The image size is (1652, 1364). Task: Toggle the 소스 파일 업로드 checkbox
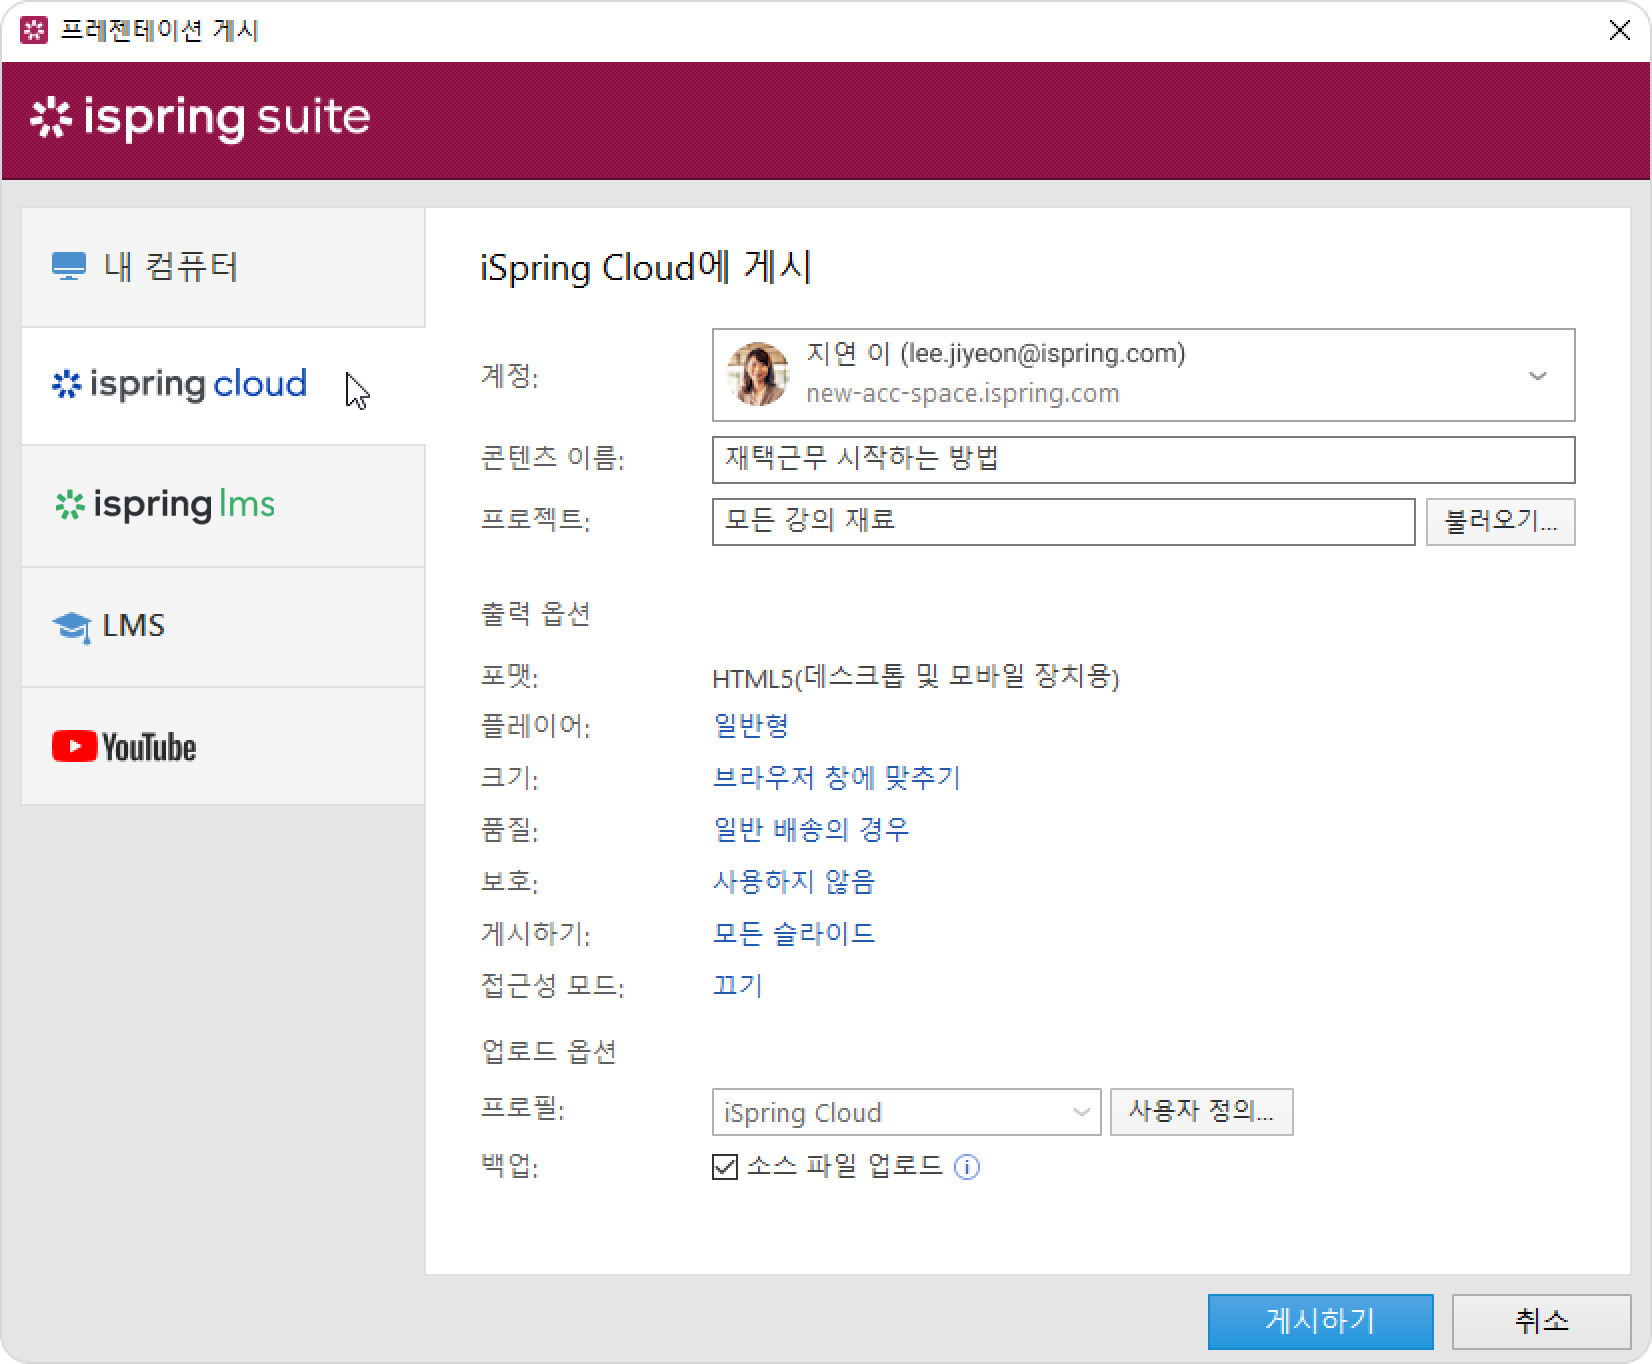725,1167
